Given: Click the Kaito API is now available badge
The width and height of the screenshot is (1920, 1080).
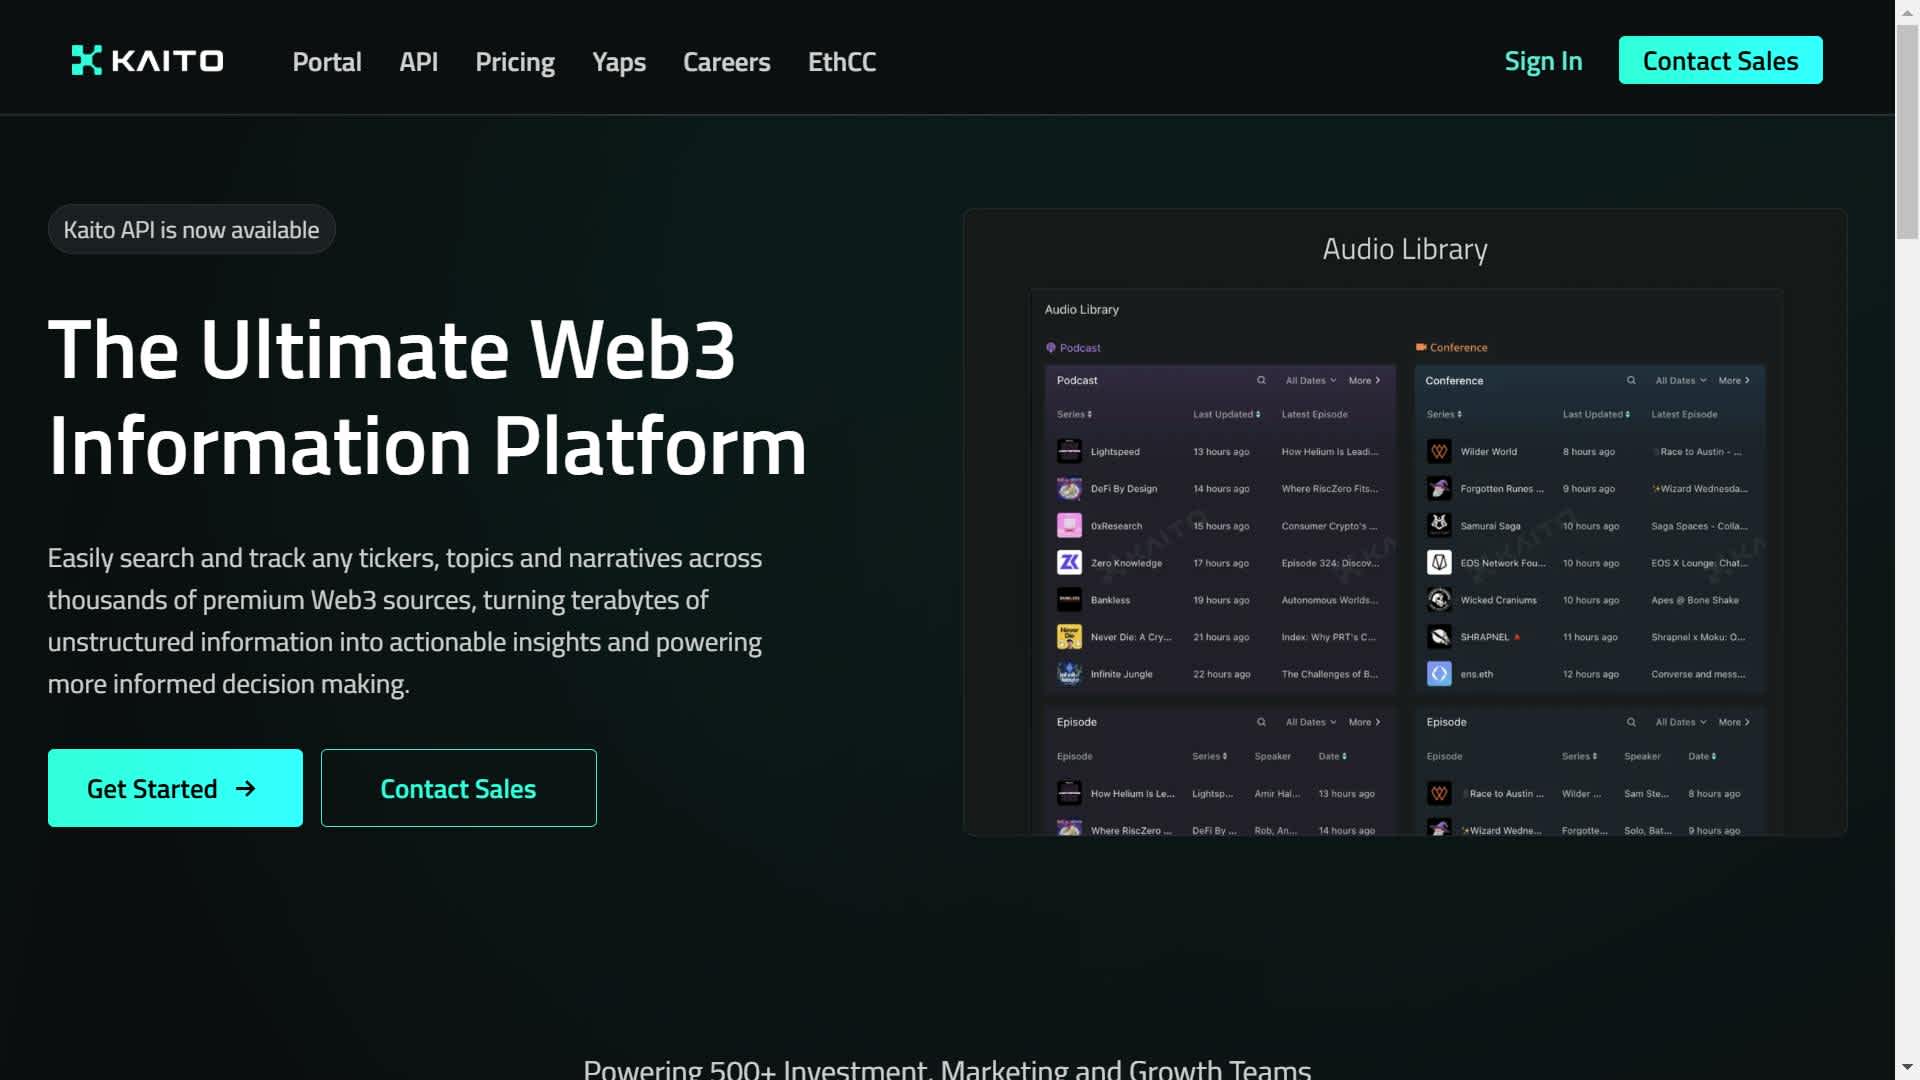Looking at the screenshot, I should 191,229.
